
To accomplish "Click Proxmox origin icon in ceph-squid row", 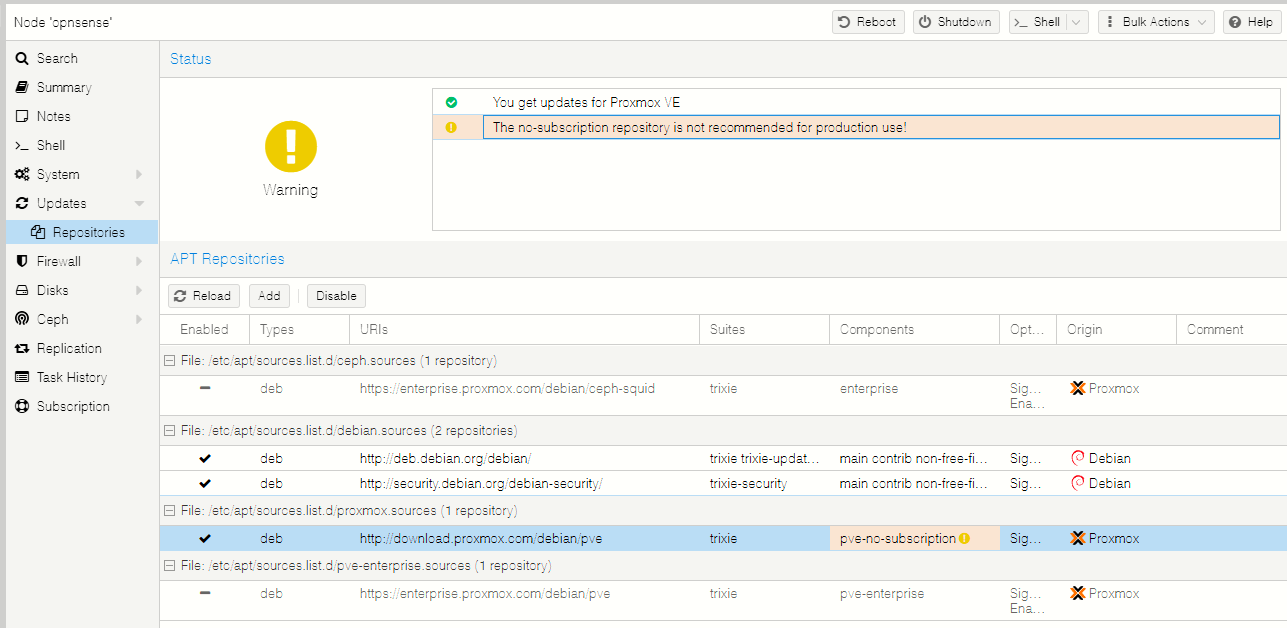I will [x=1077, y=388].
